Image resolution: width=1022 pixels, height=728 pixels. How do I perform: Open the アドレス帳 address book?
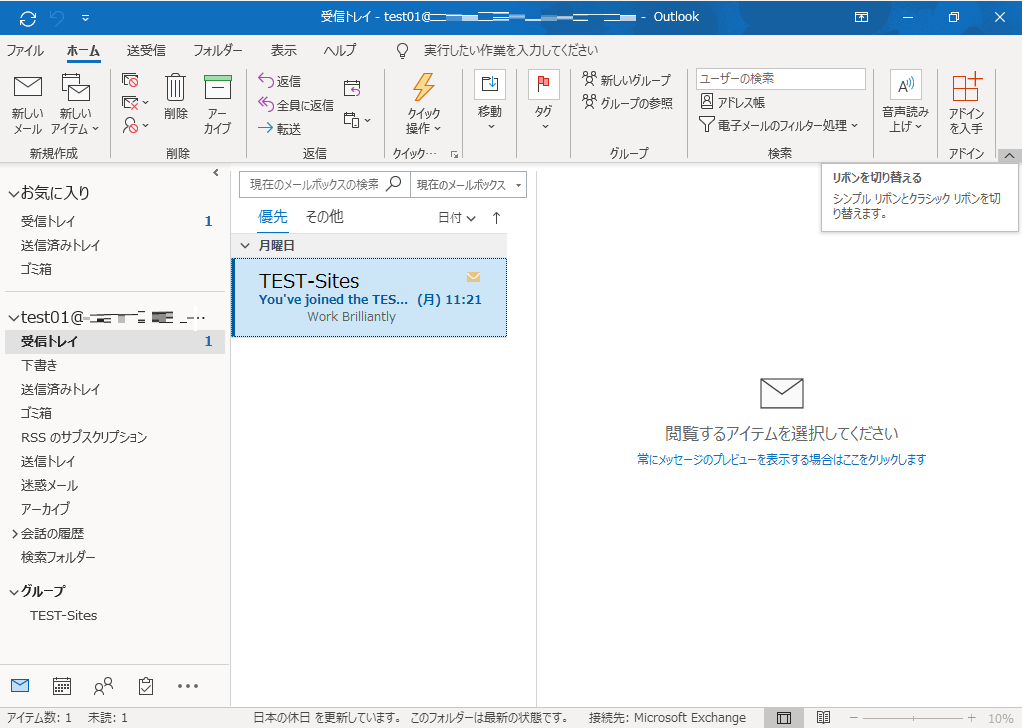point(733,102)
